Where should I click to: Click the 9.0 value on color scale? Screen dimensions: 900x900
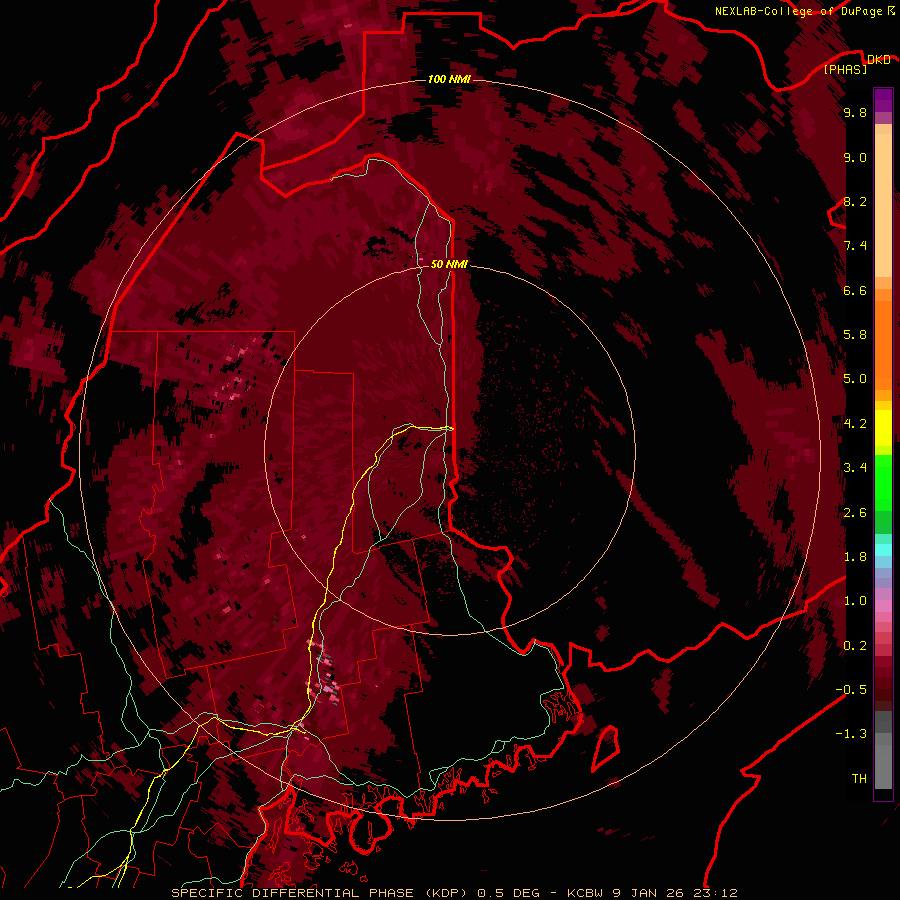coord(855,158)
